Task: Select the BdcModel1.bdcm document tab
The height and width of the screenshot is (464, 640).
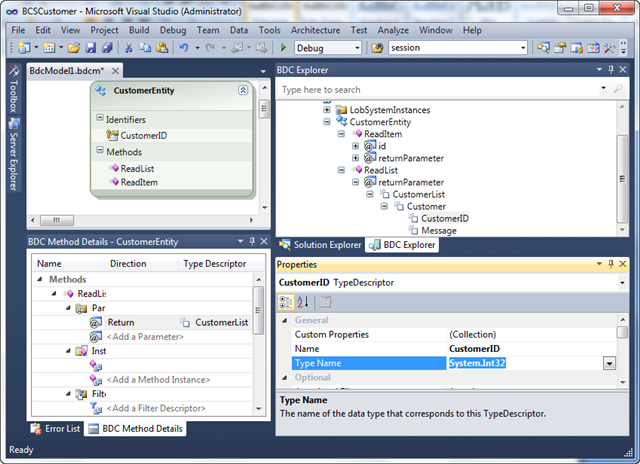Action: [67, 71]
